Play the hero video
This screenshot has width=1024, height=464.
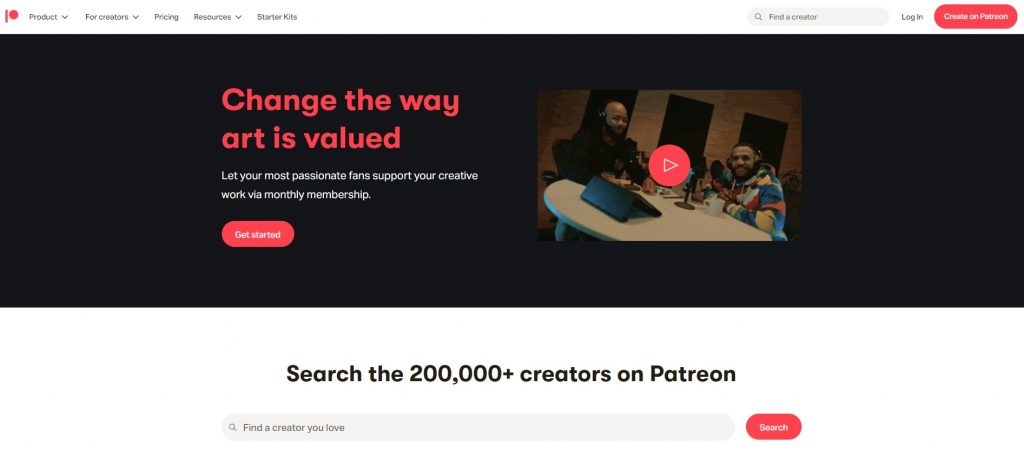(x=669, y=165)
